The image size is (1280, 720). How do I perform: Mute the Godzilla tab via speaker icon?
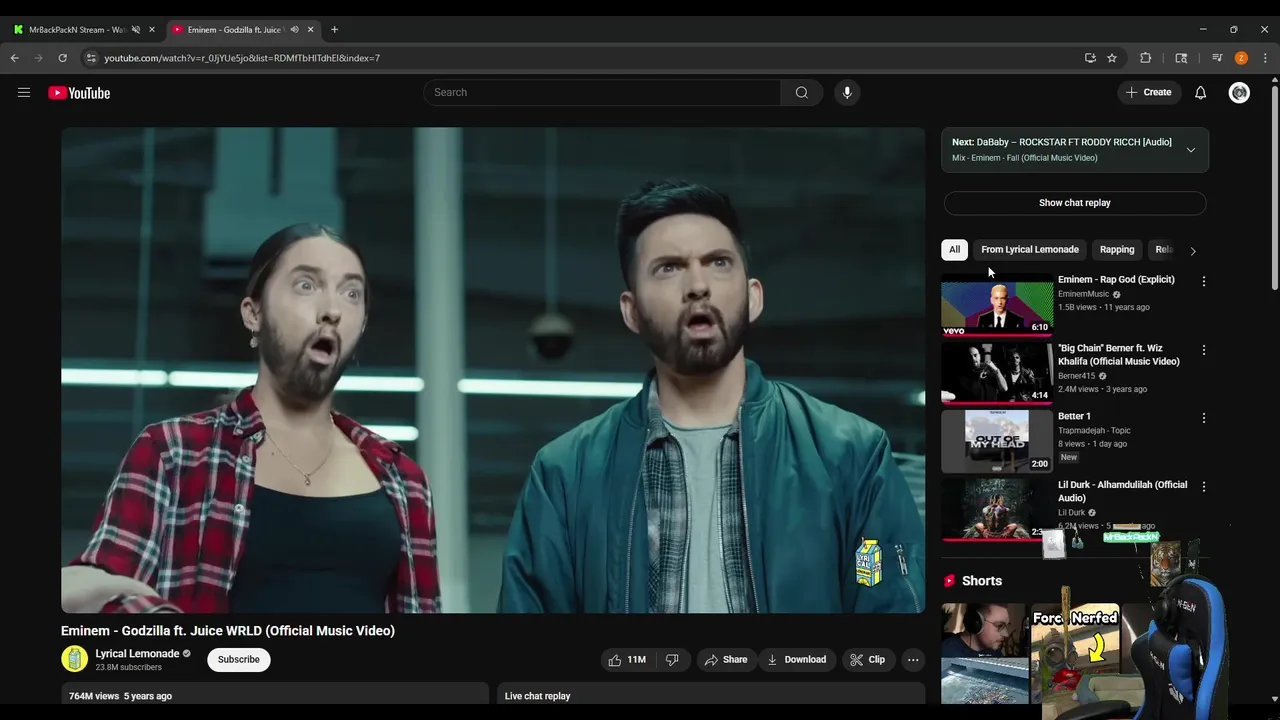coord(294,29)
